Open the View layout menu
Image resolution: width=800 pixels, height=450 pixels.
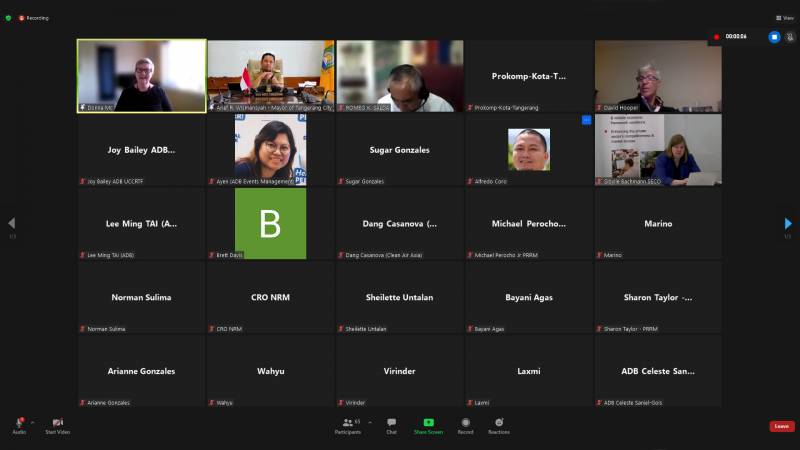click(x=784, y=18)
